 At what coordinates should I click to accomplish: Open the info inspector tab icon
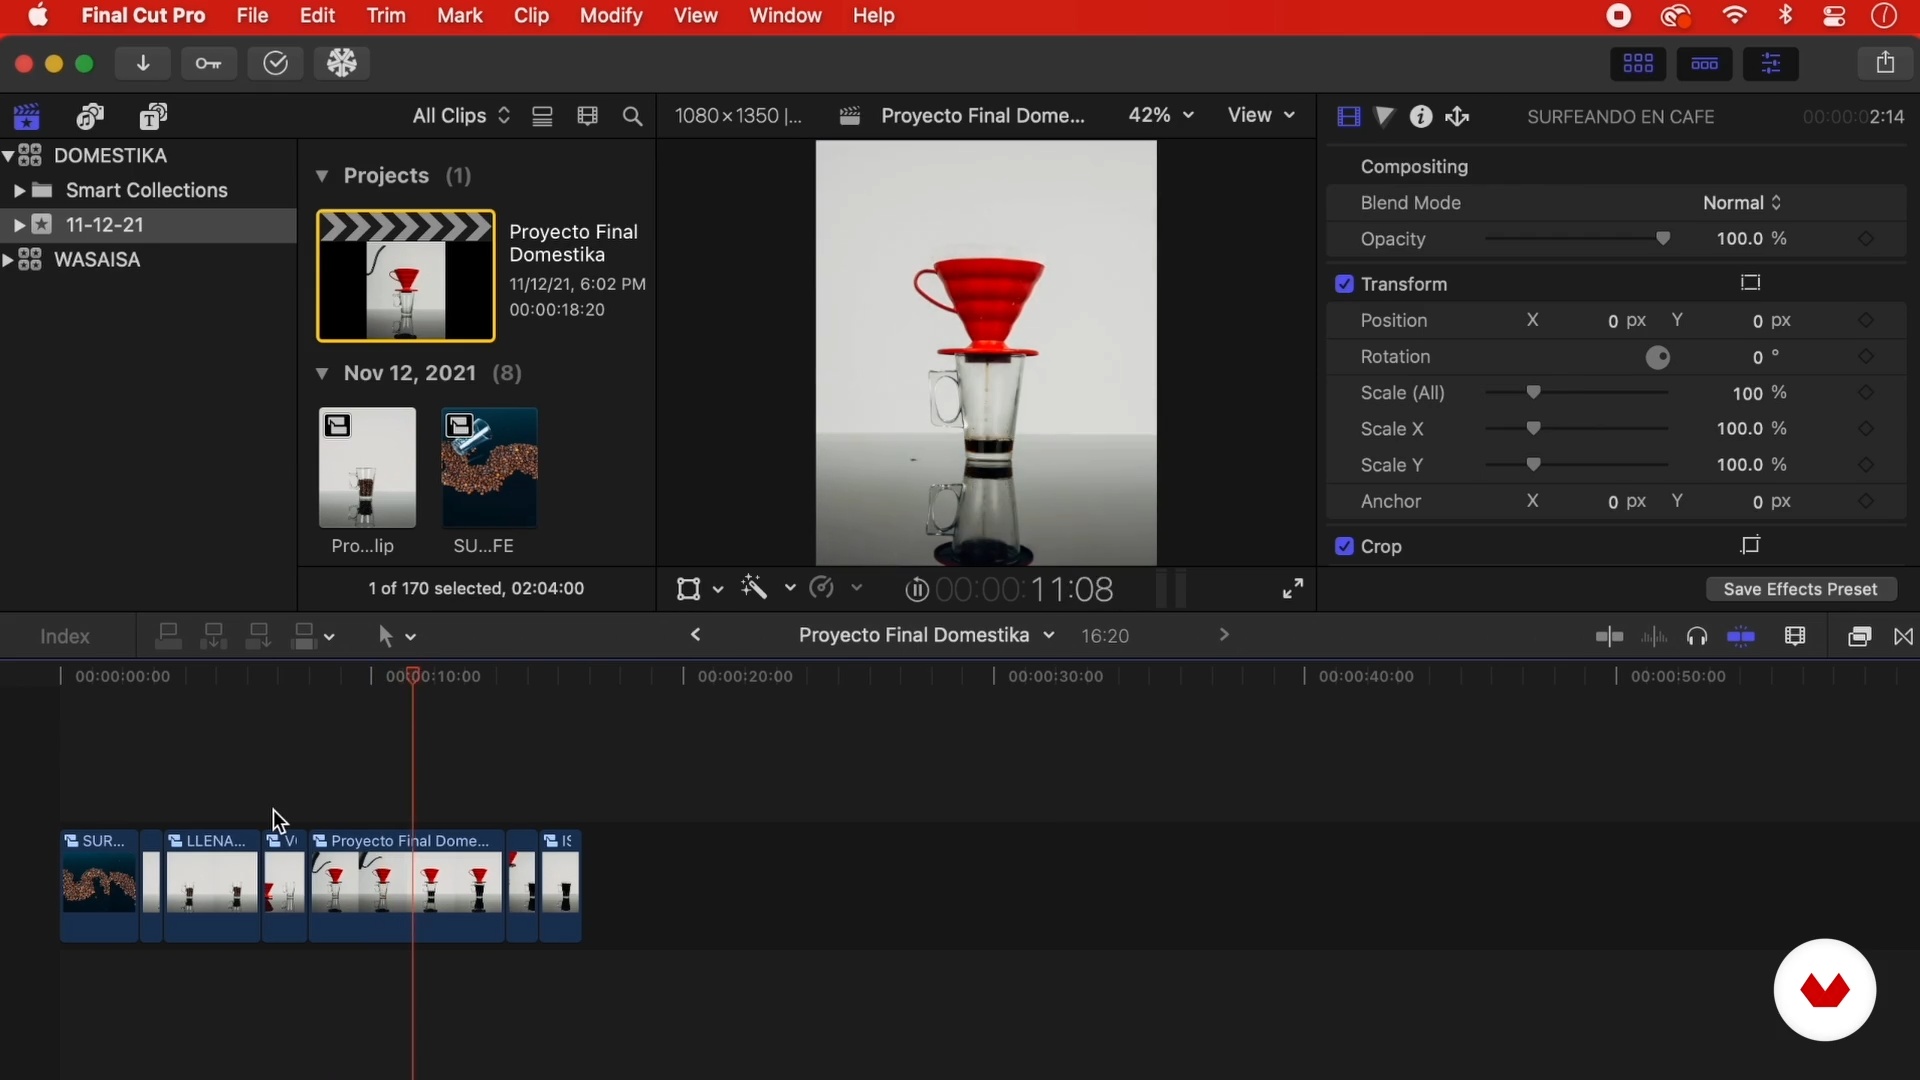tap(1420, 117)
